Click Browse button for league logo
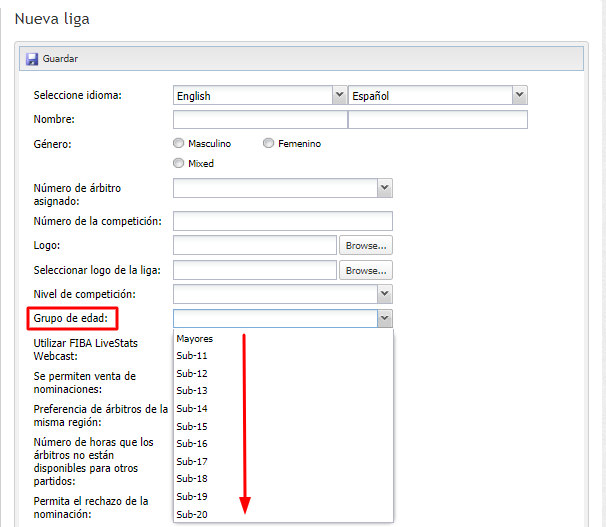 [366, 270]
